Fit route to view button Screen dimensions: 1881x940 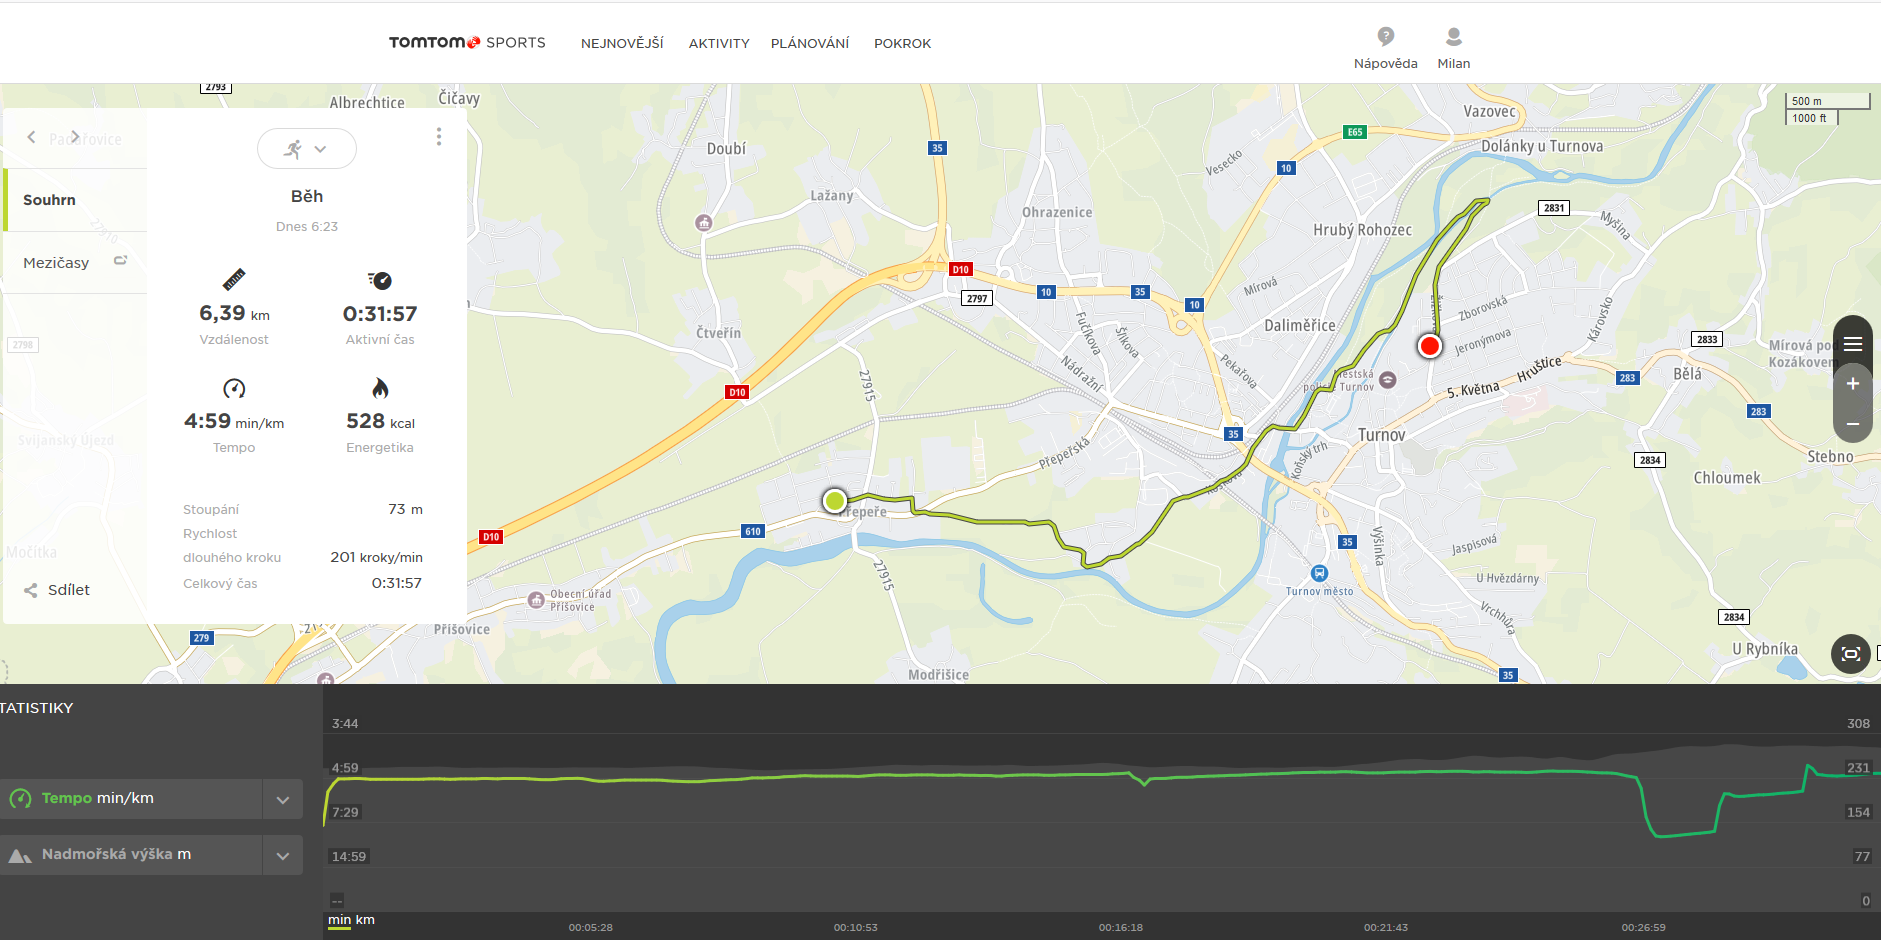tap(1851, 654)
